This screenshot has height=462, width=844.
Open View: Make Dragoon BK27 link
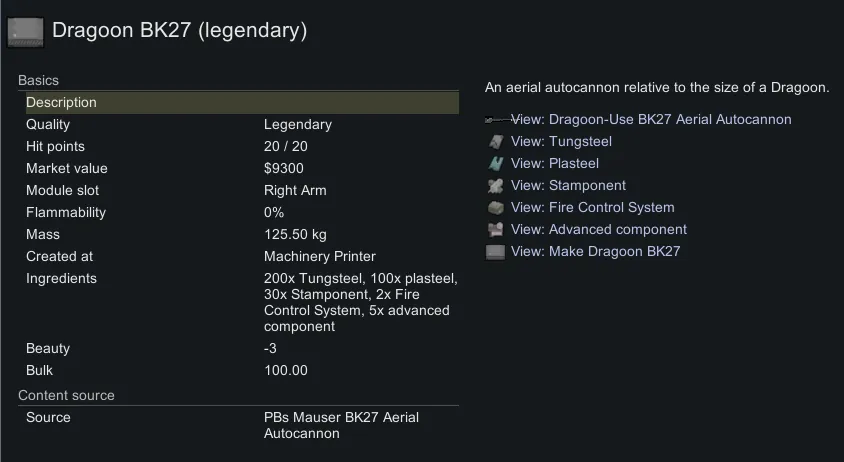pyautogui.click(x=595, y=252)
